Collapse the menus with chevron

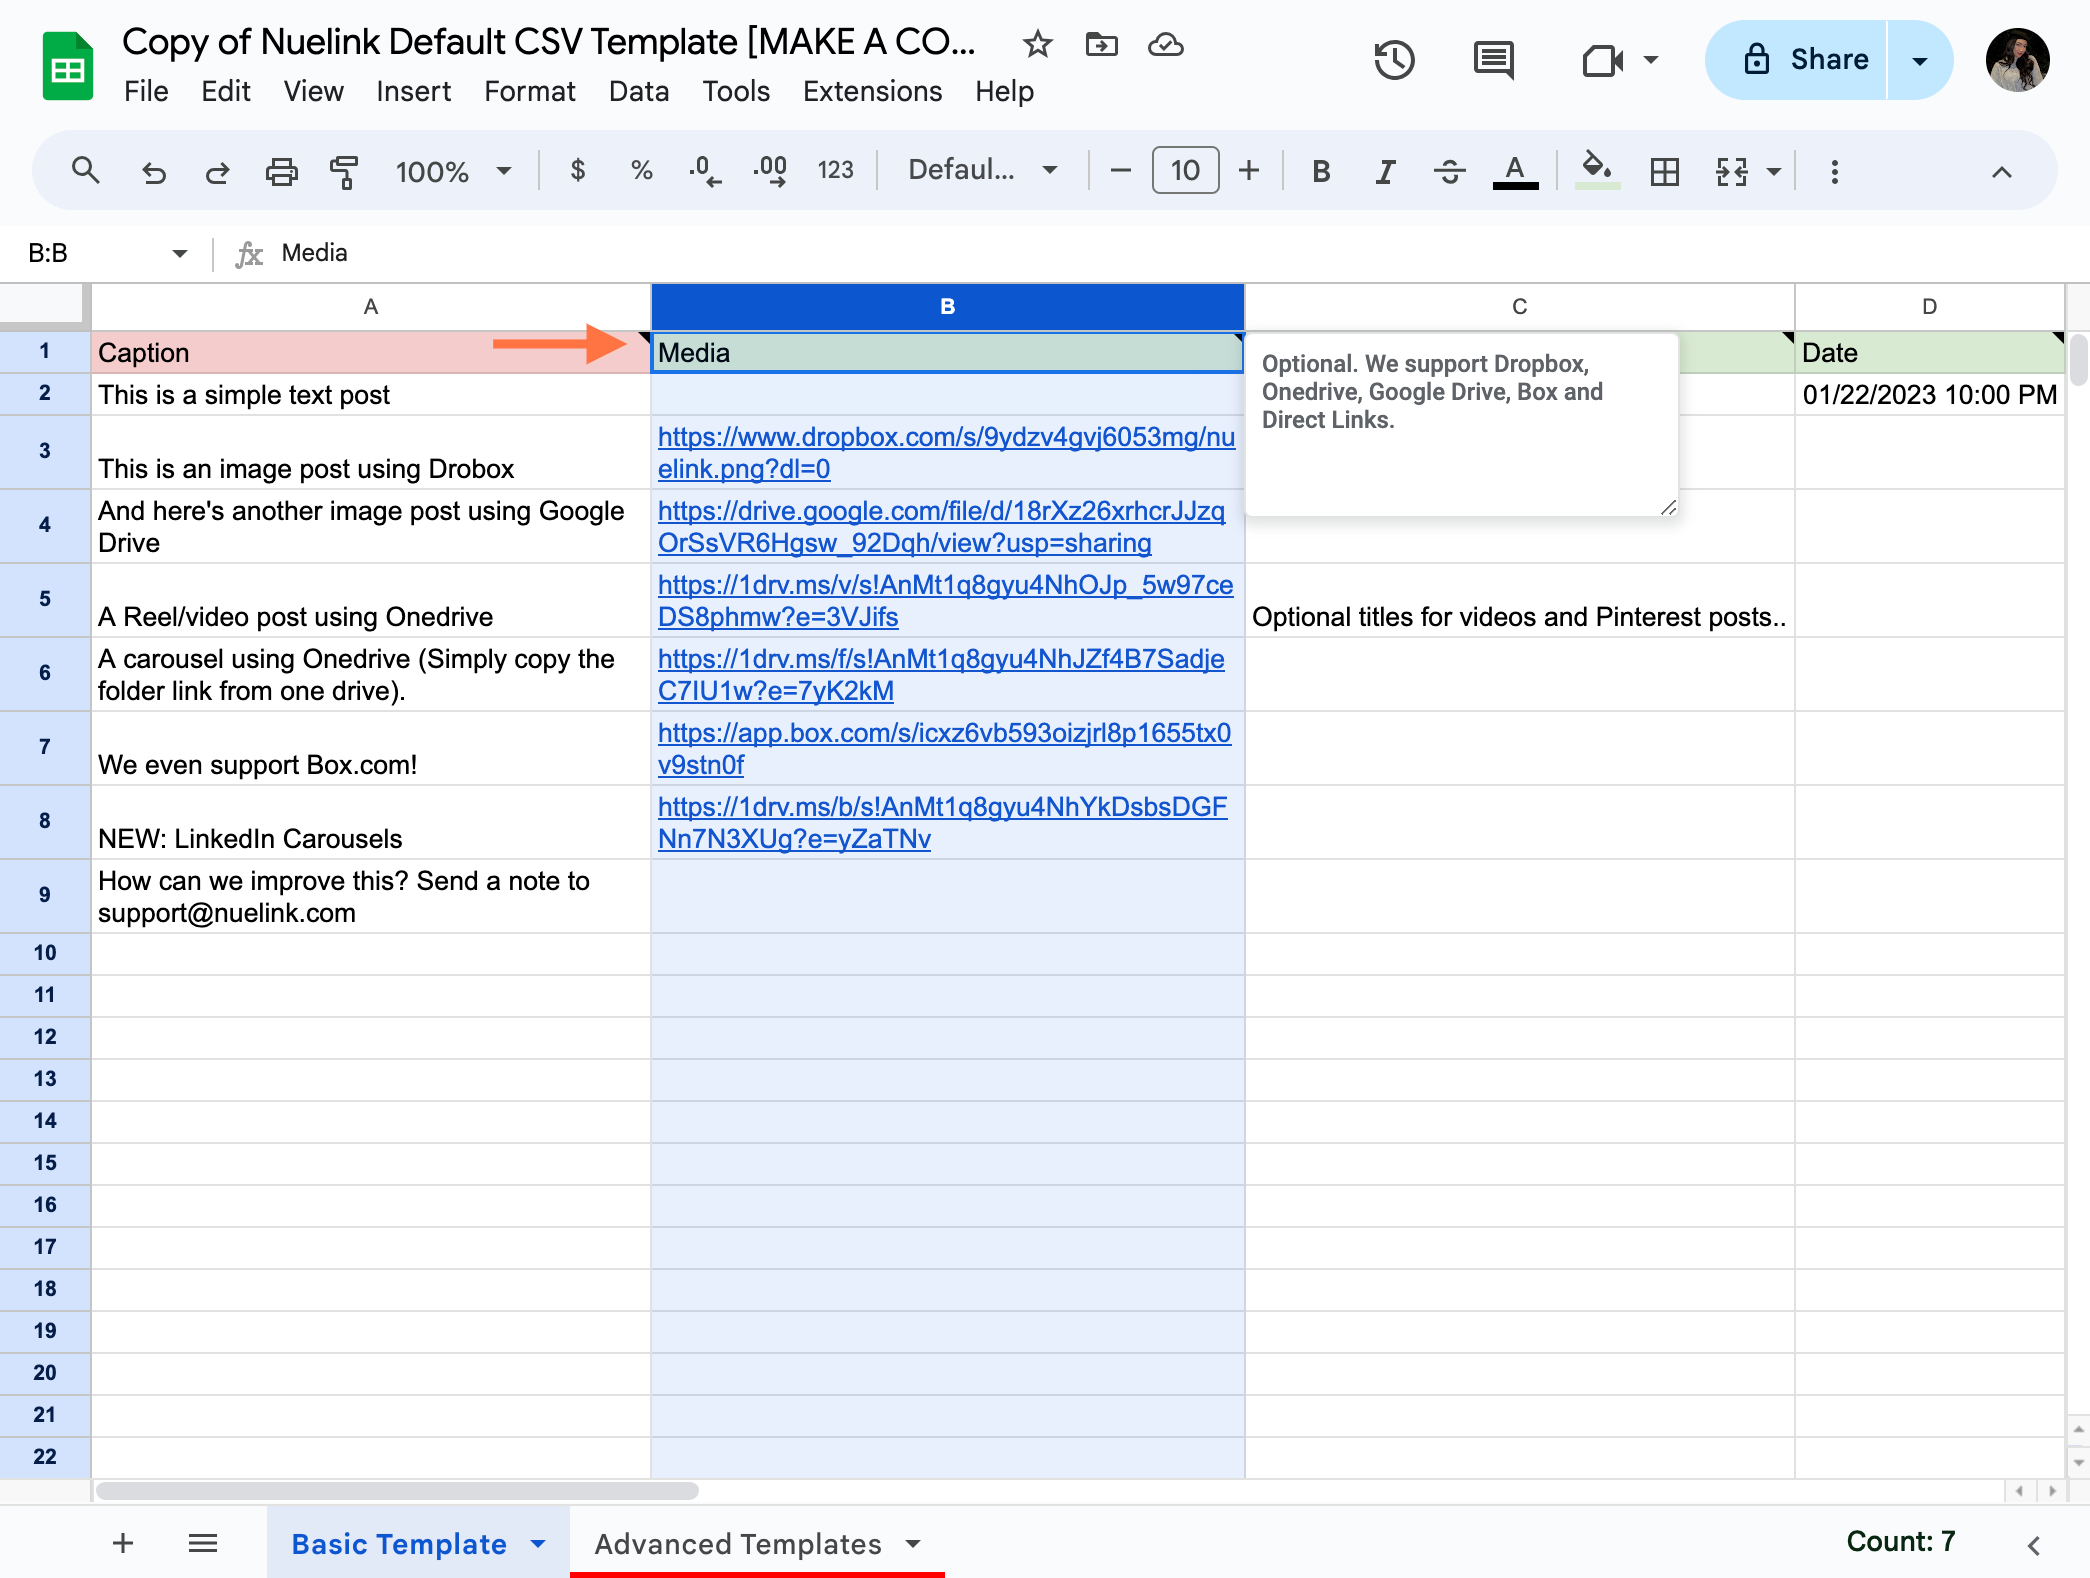[x=2001, y=172]
